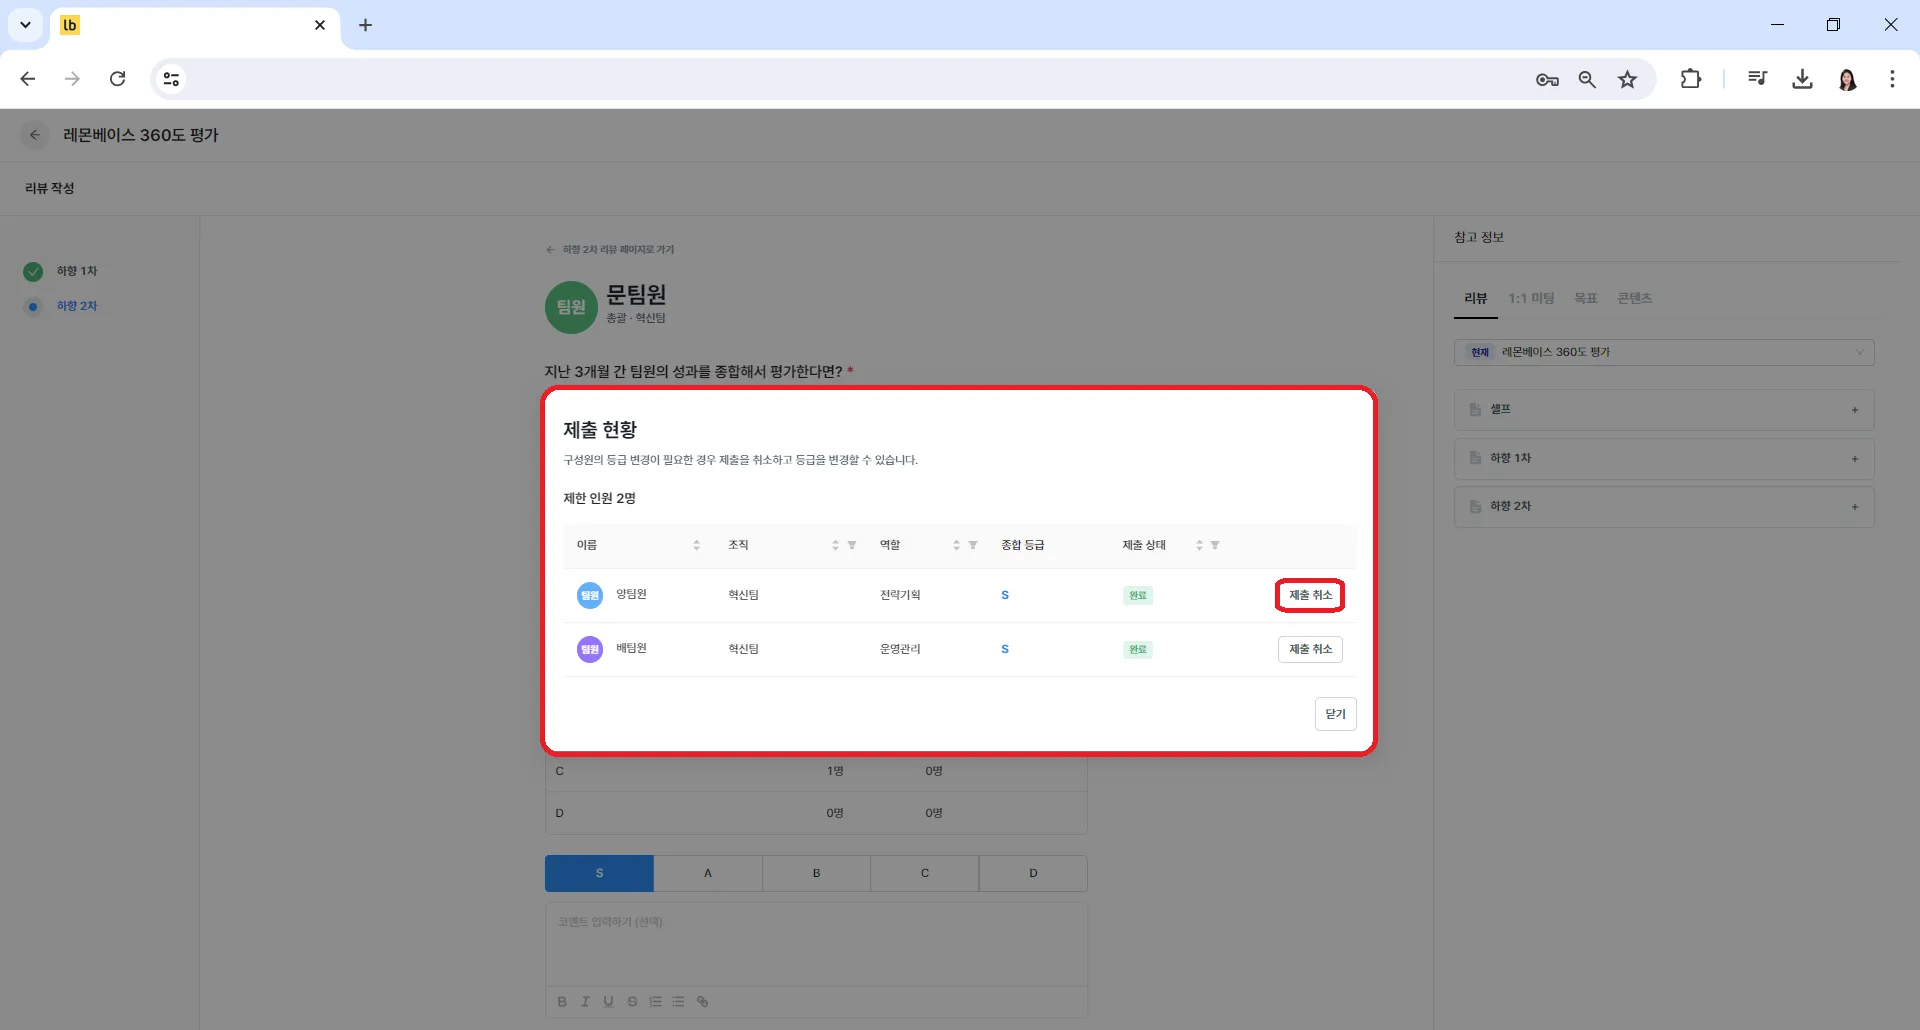Select grade A
The image size is (1920, 1030).
click(708, 873)
